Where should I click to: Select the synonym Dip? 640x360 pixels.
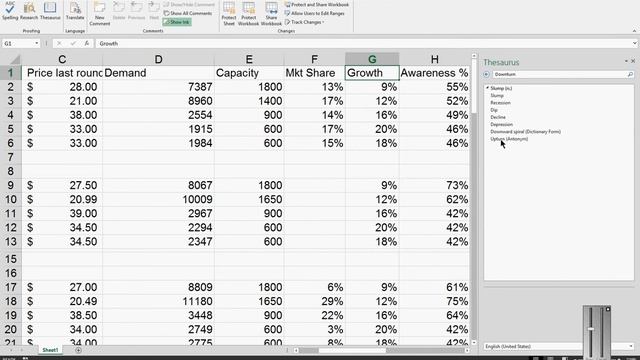tap(494, 110)
